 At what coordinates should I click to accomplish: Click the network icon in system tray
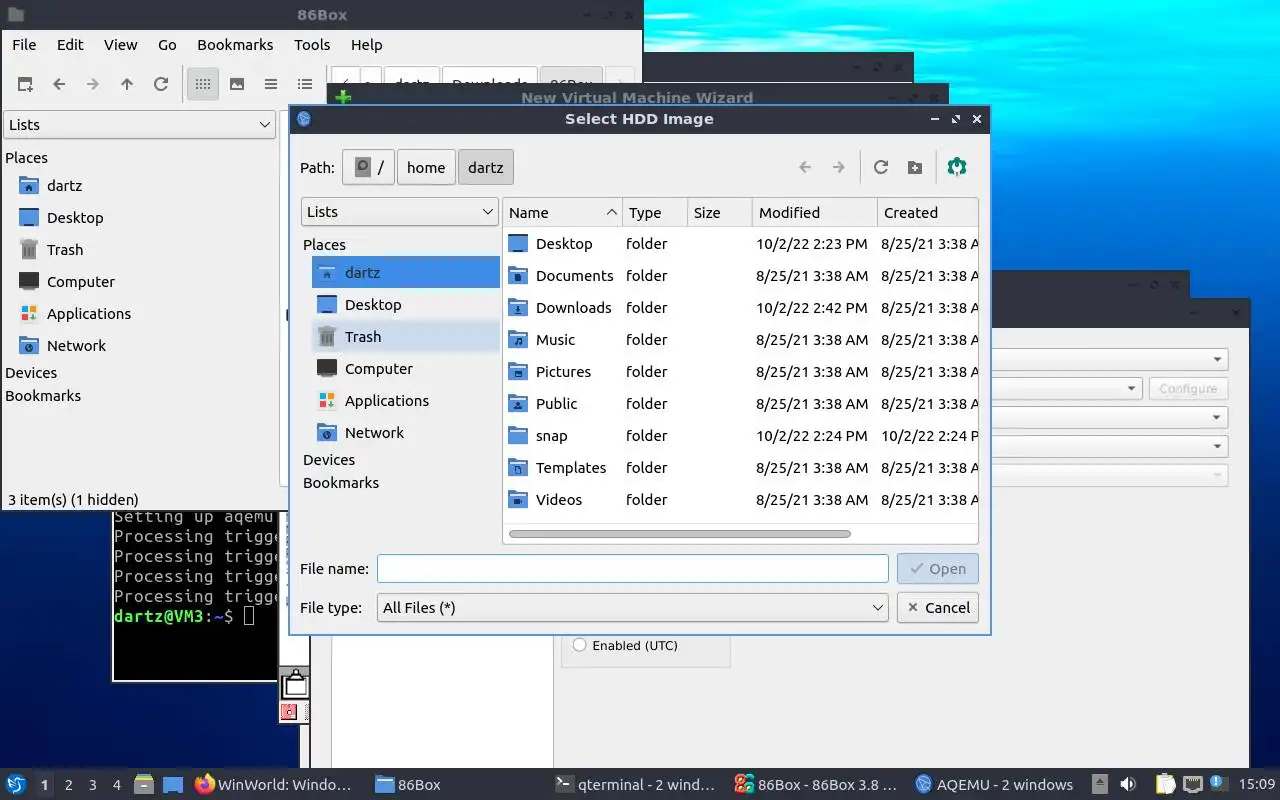coord(1193,784)
